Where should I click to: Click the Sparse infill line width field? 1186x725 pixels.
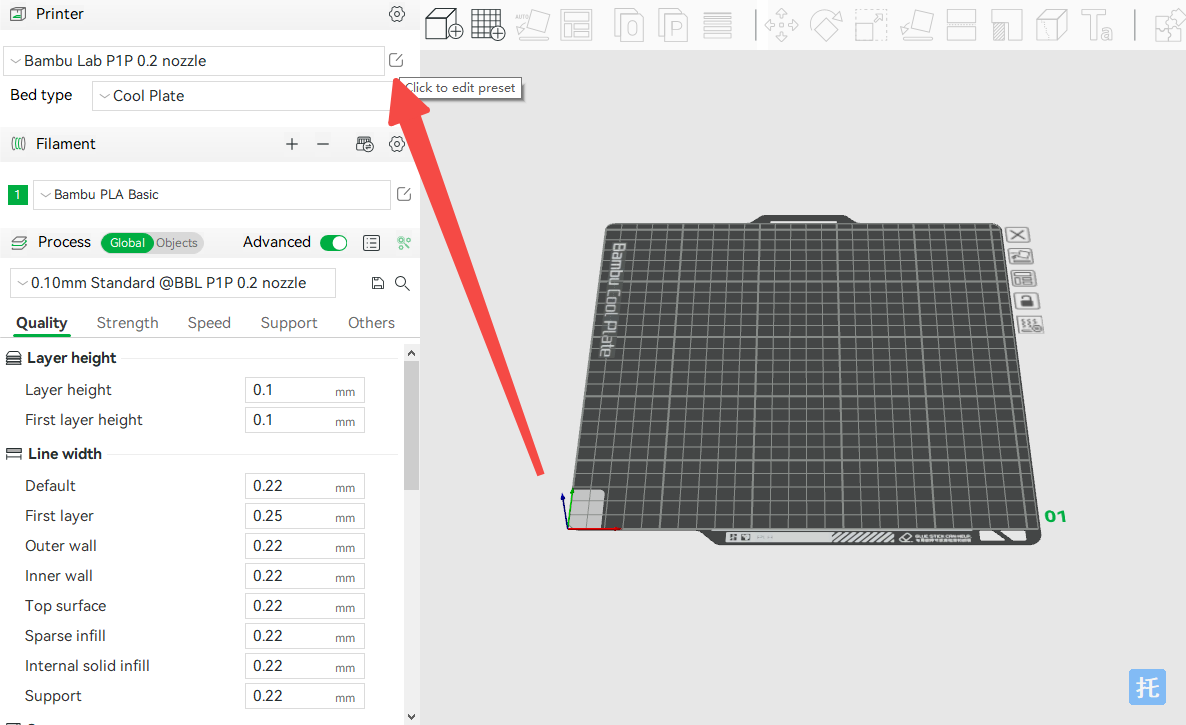[x=305, y=637]
